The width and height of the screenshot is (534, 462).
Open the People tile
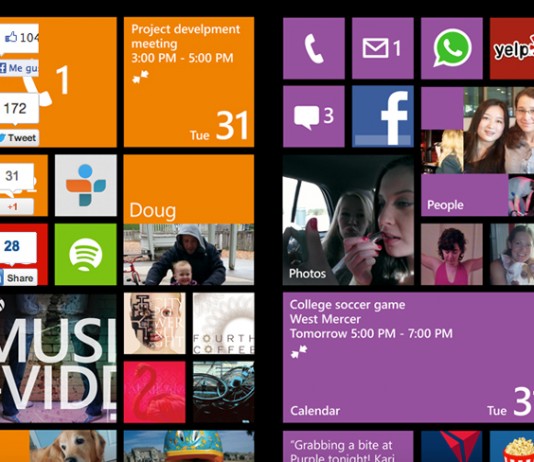click(477, 151)
